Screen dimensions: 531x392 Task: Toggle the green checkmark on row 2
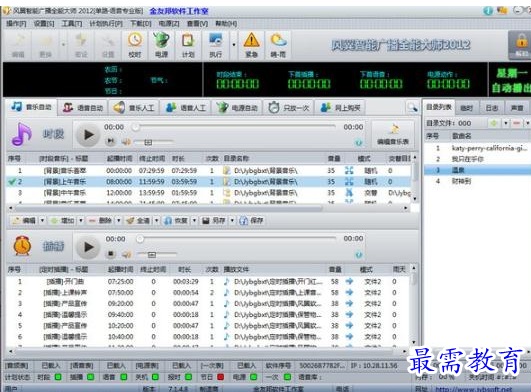pyautogui.click(x=12, y=182)
